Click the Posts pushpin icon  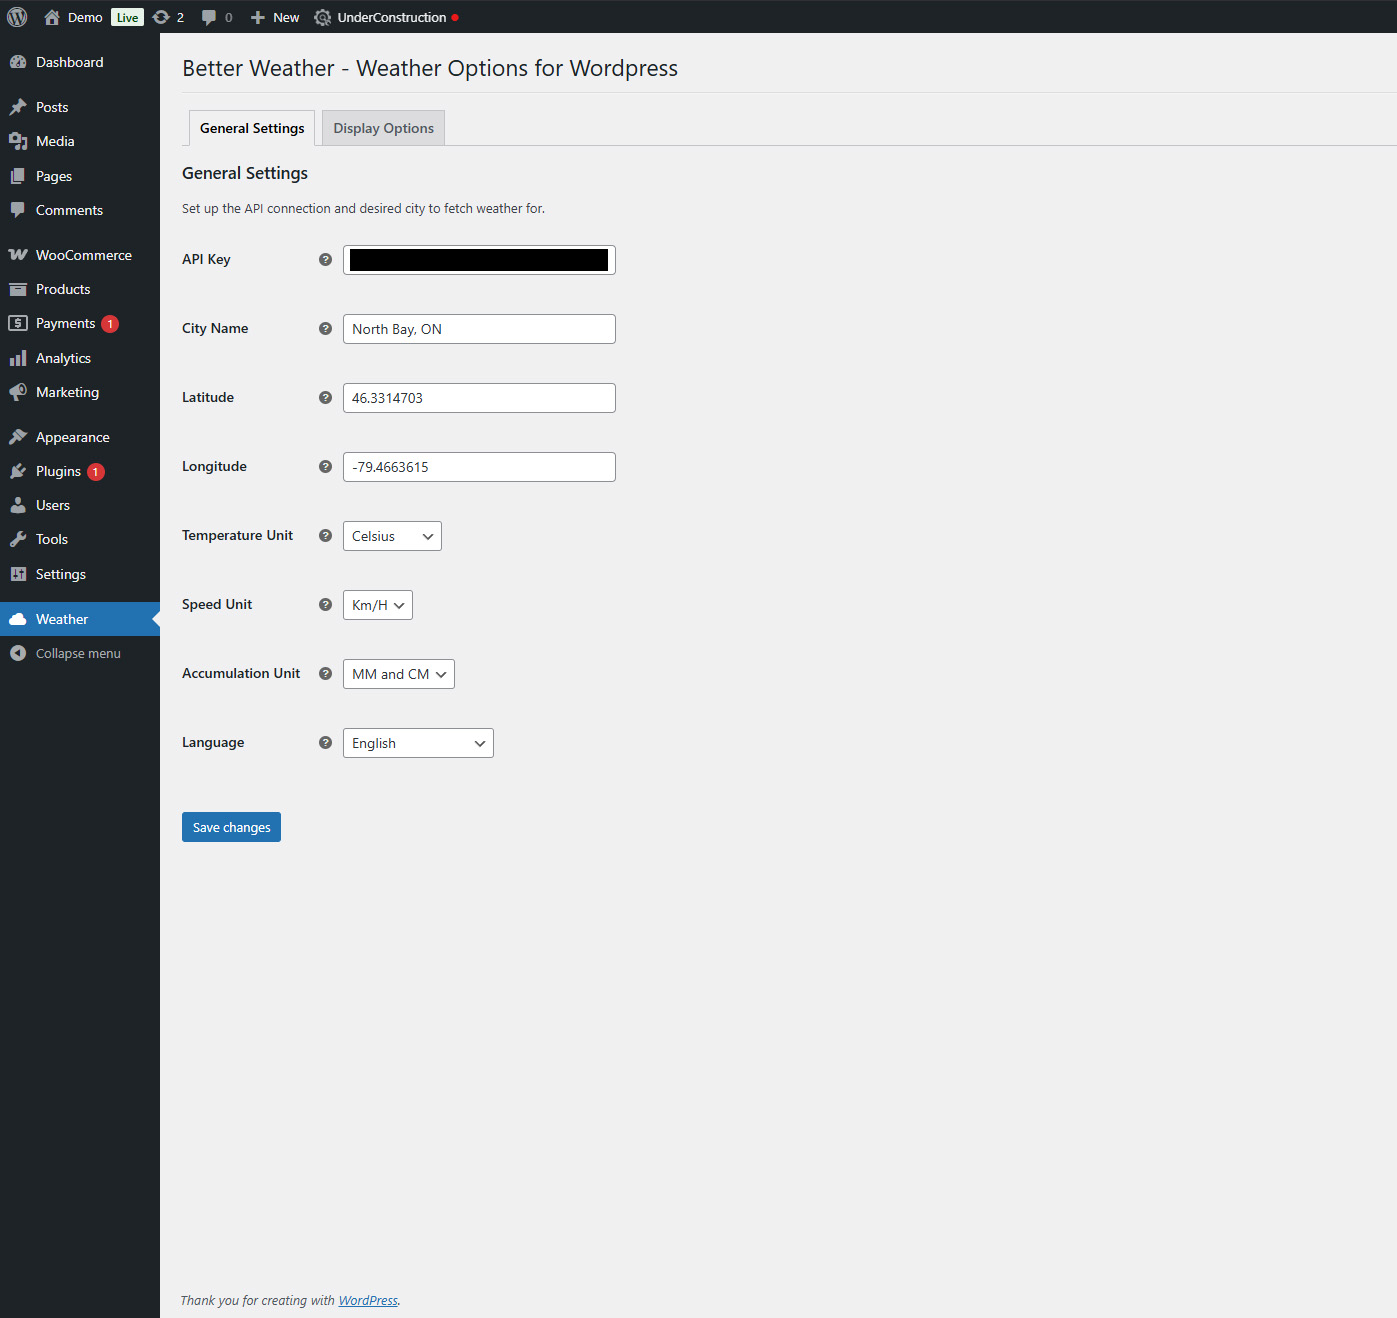click(x=18, y=107)
